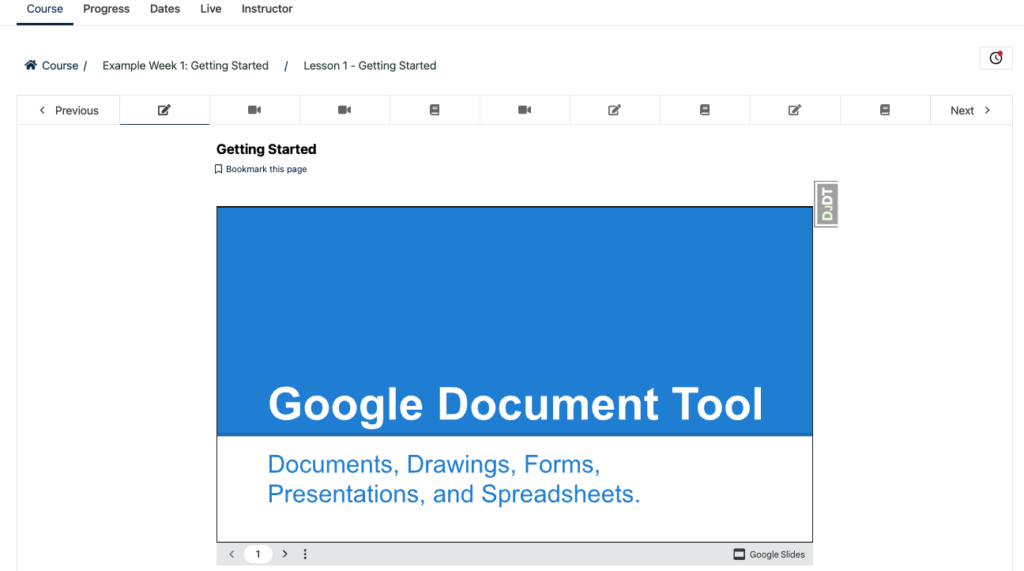Open the Course tab
This screenshot has height=571, width=1024.
coord(44,9)
